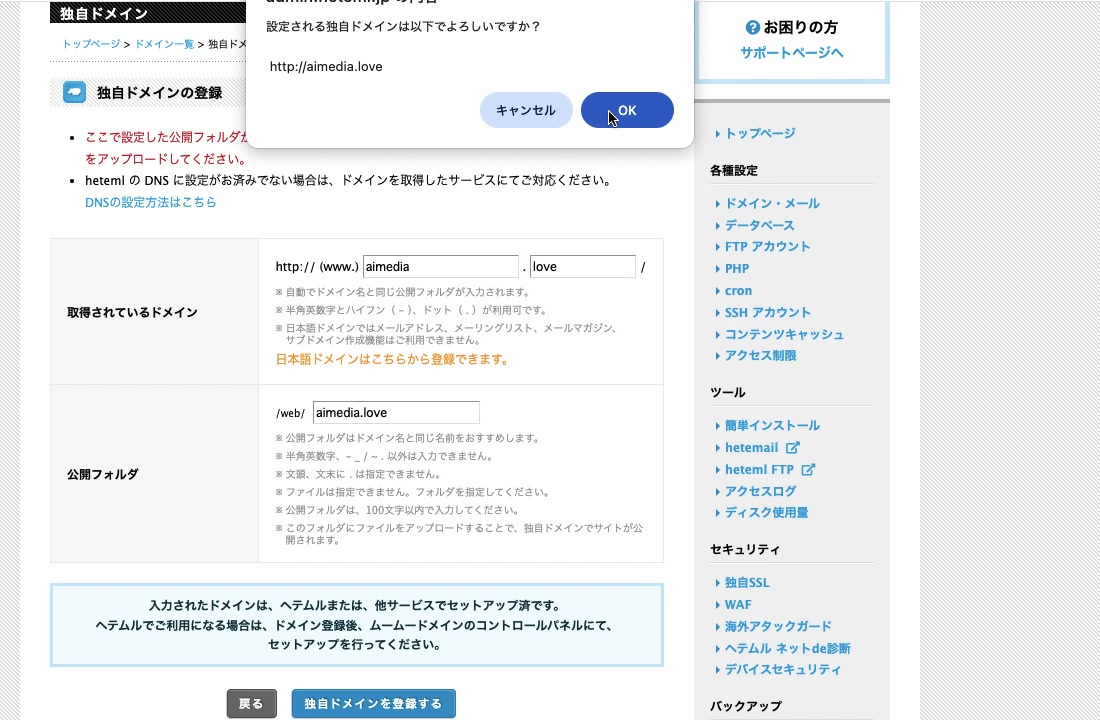The image size is (1100, 720).
Task: Open WAF security link
Action: pos(738,604)
